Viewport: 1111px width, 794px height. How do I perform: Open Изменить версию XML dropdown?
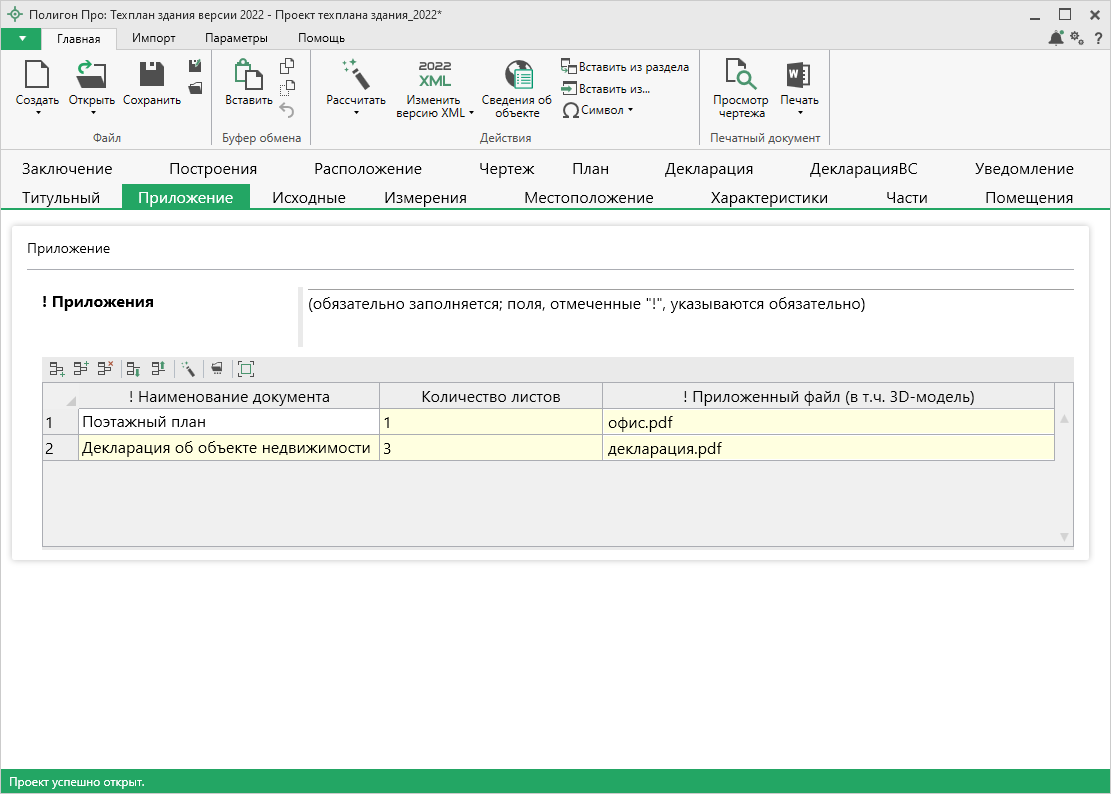click(x=471, y=113)
